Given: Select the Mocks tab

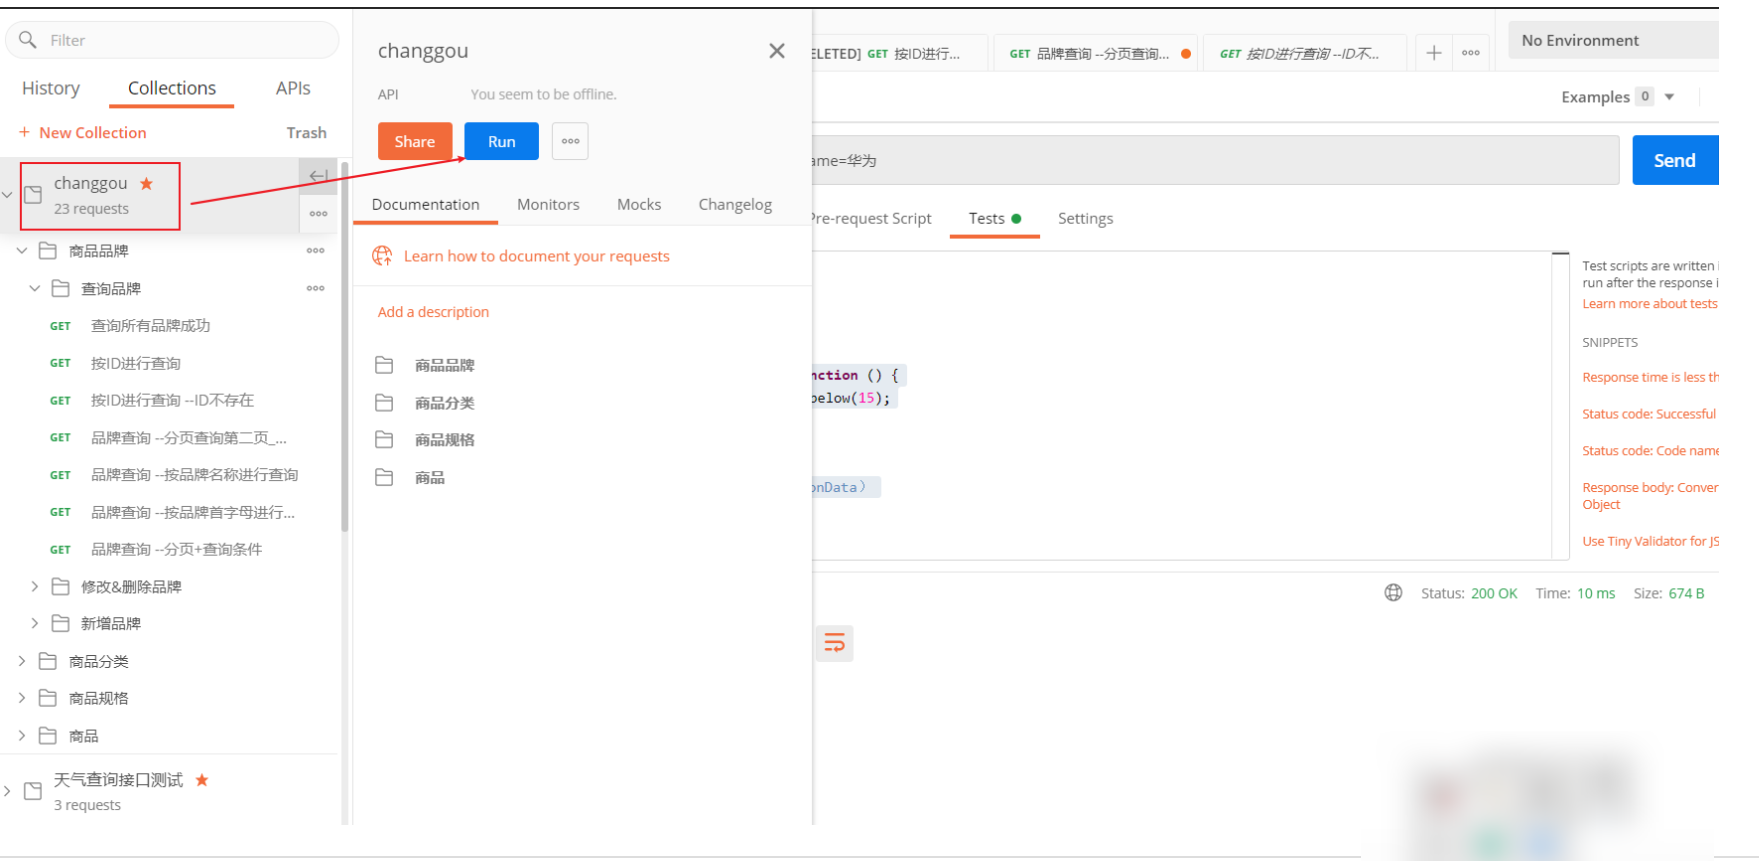Looking at the screenshot, I should pos(639,204).
